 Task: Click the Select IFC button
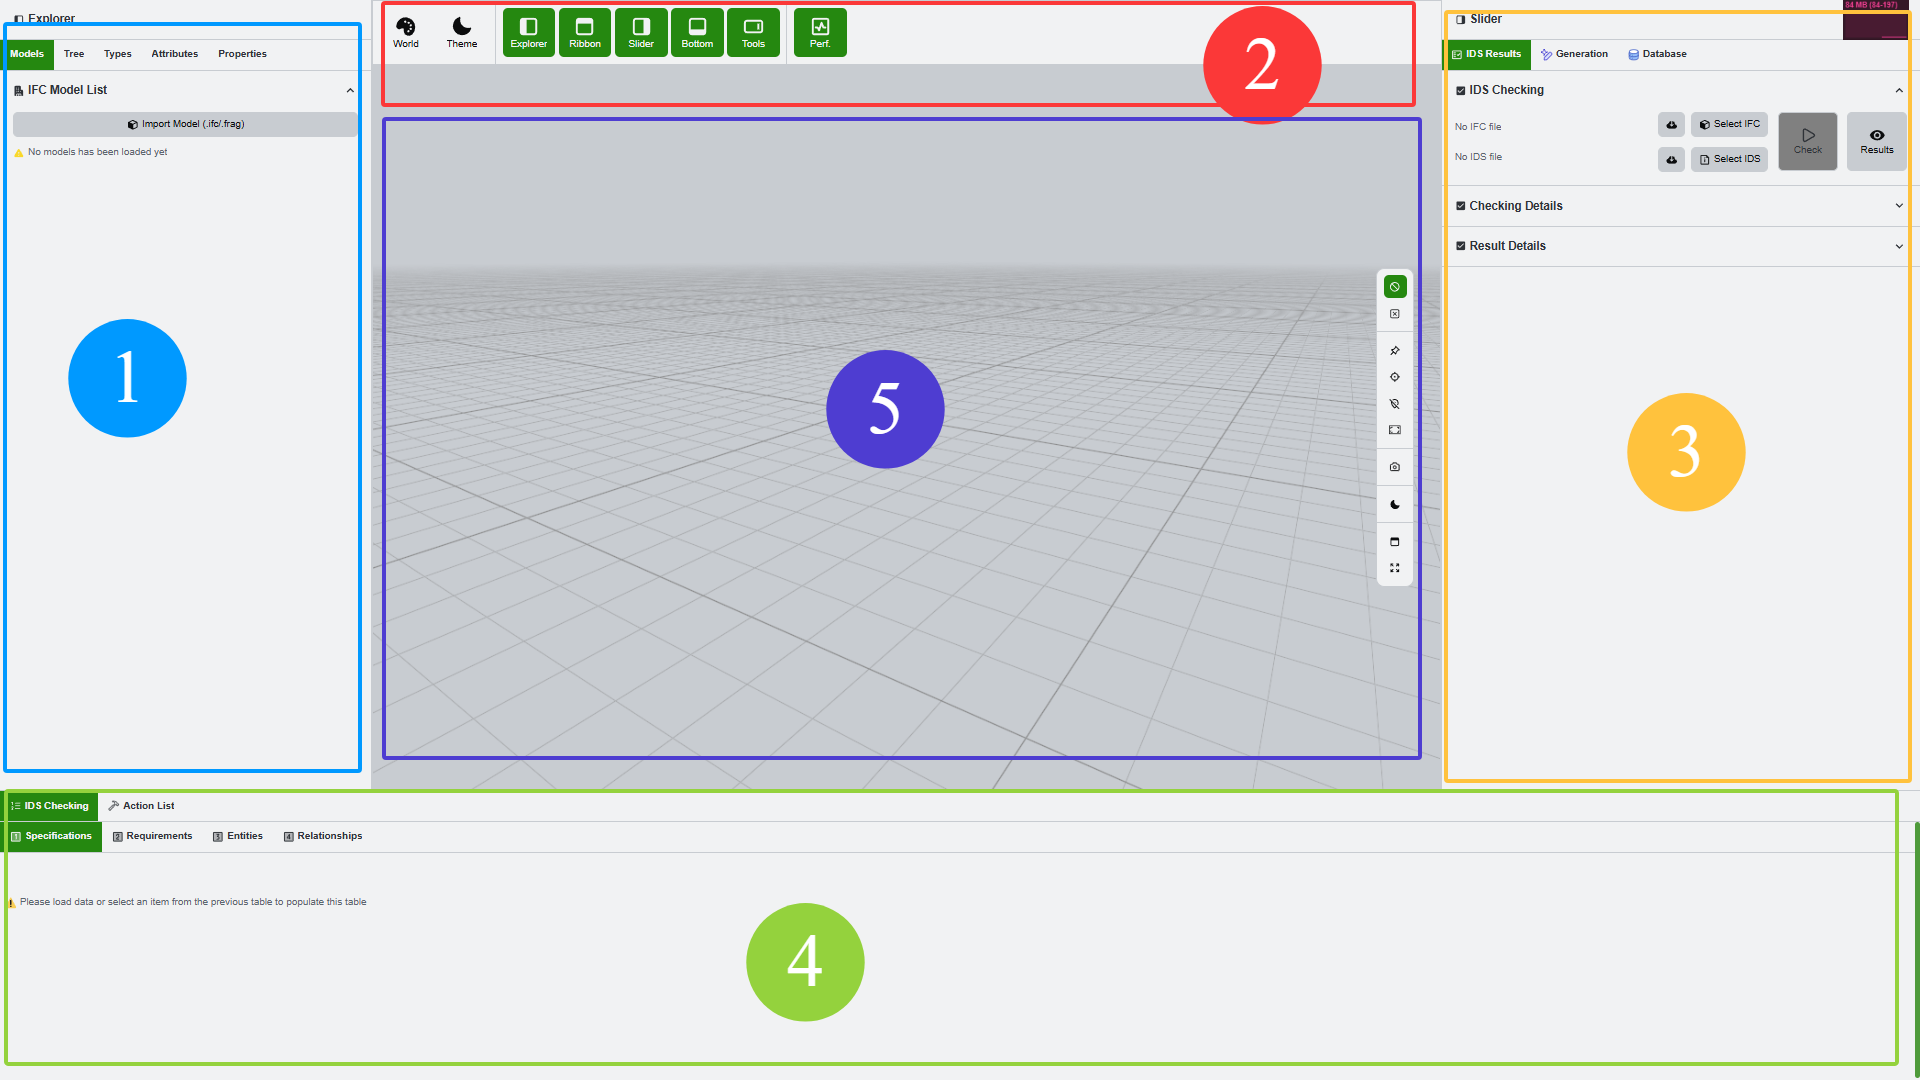[1729, 125]
